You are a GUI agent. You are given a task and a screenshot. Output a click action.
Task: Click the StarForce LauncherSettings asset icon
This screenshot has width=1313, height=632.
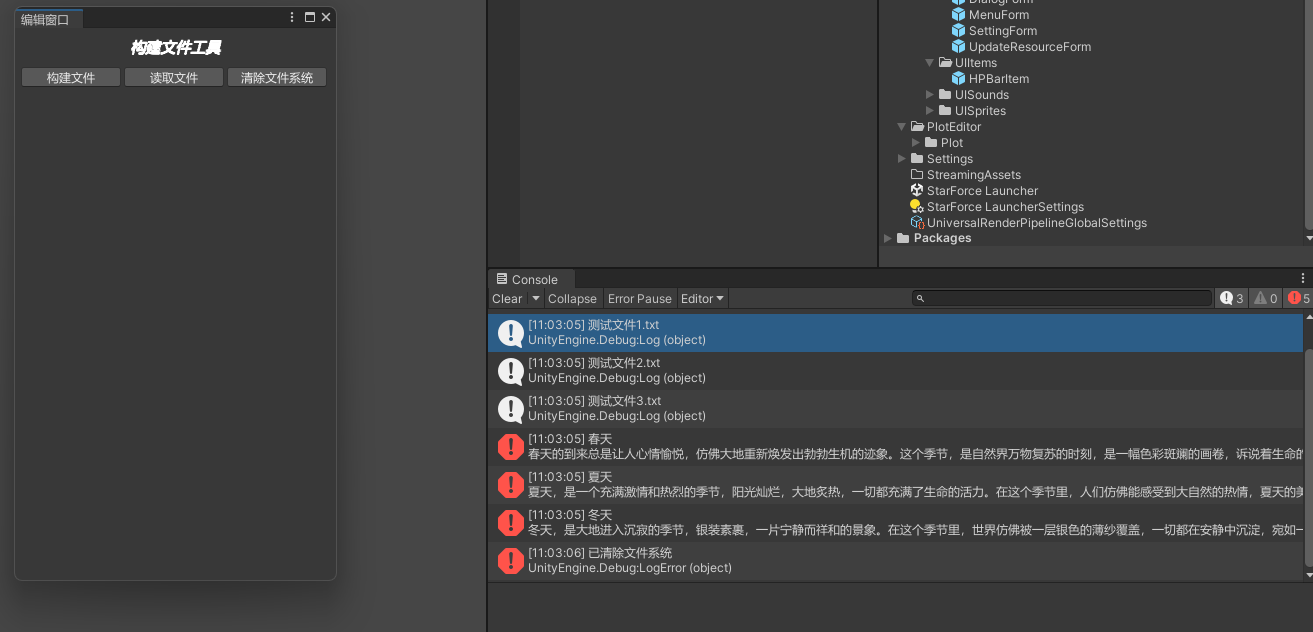916,206
